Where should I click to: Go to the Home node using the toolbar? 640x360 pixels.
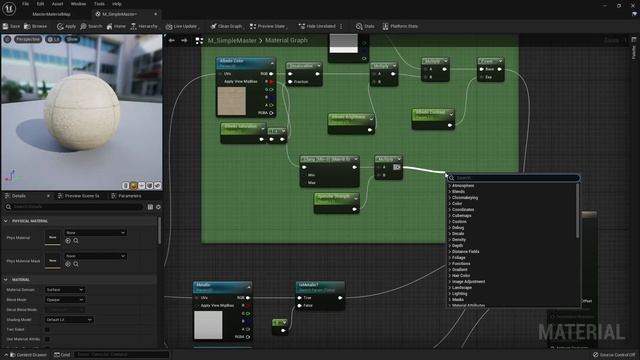coord(116,26)
